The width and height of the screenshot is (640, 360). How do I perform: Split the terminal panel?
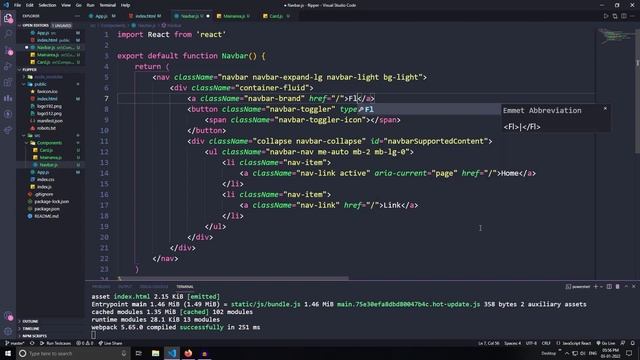[609, 287]
